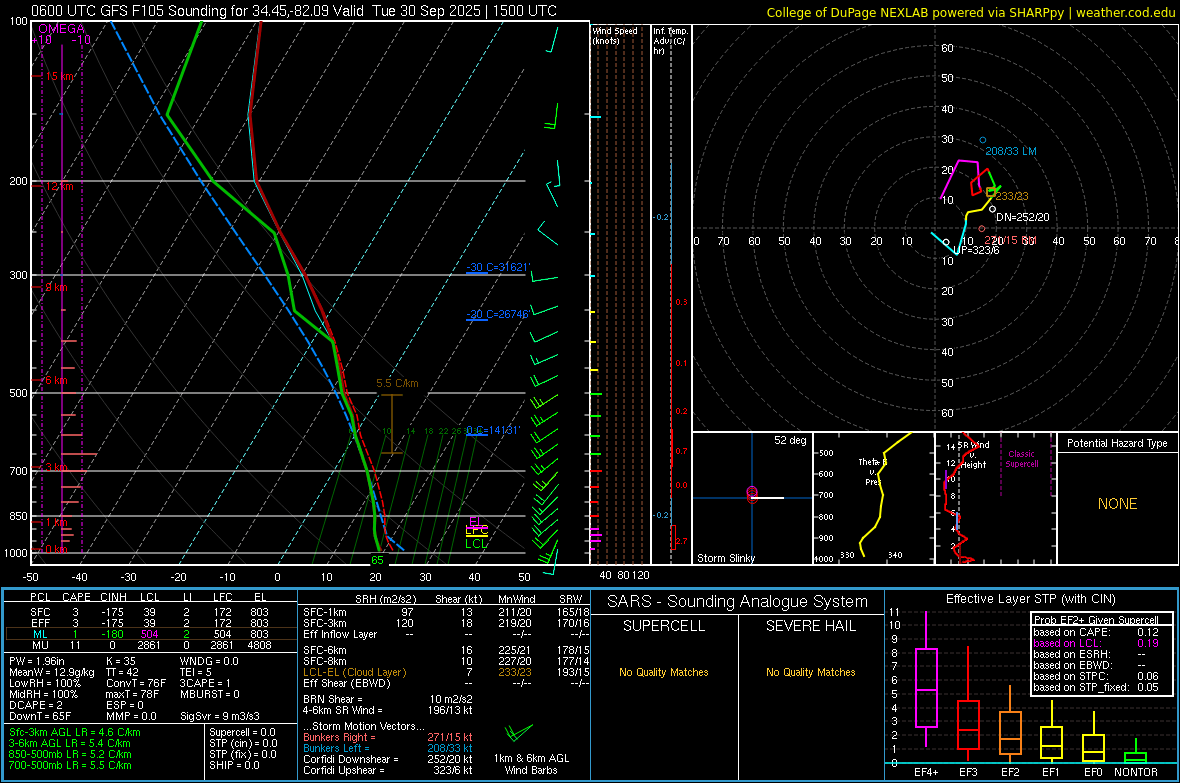Click the 'based on CAPE:' probability row

[1096, 632]
